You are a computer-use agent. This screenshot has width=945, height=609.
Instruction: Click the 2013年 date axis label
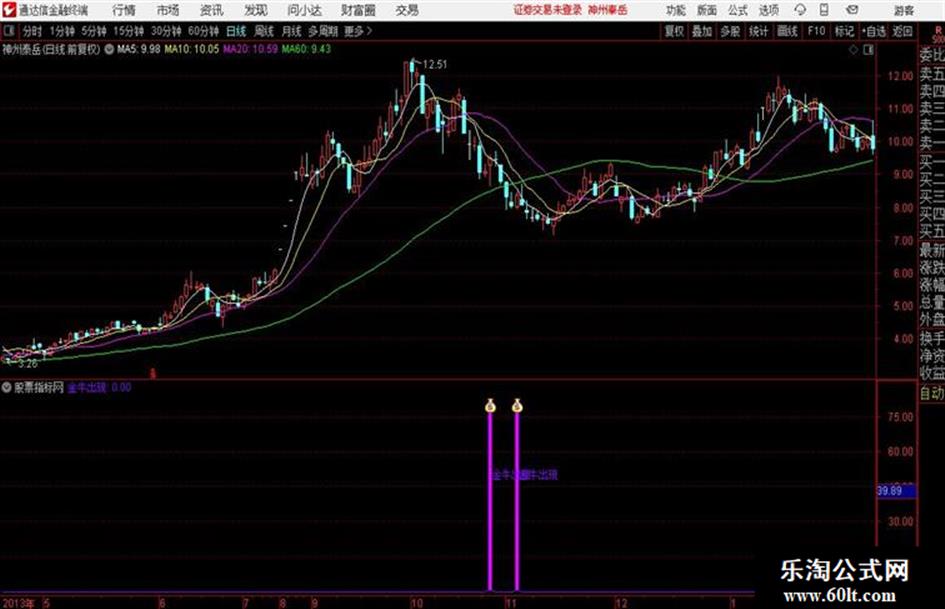coord(18,603)
